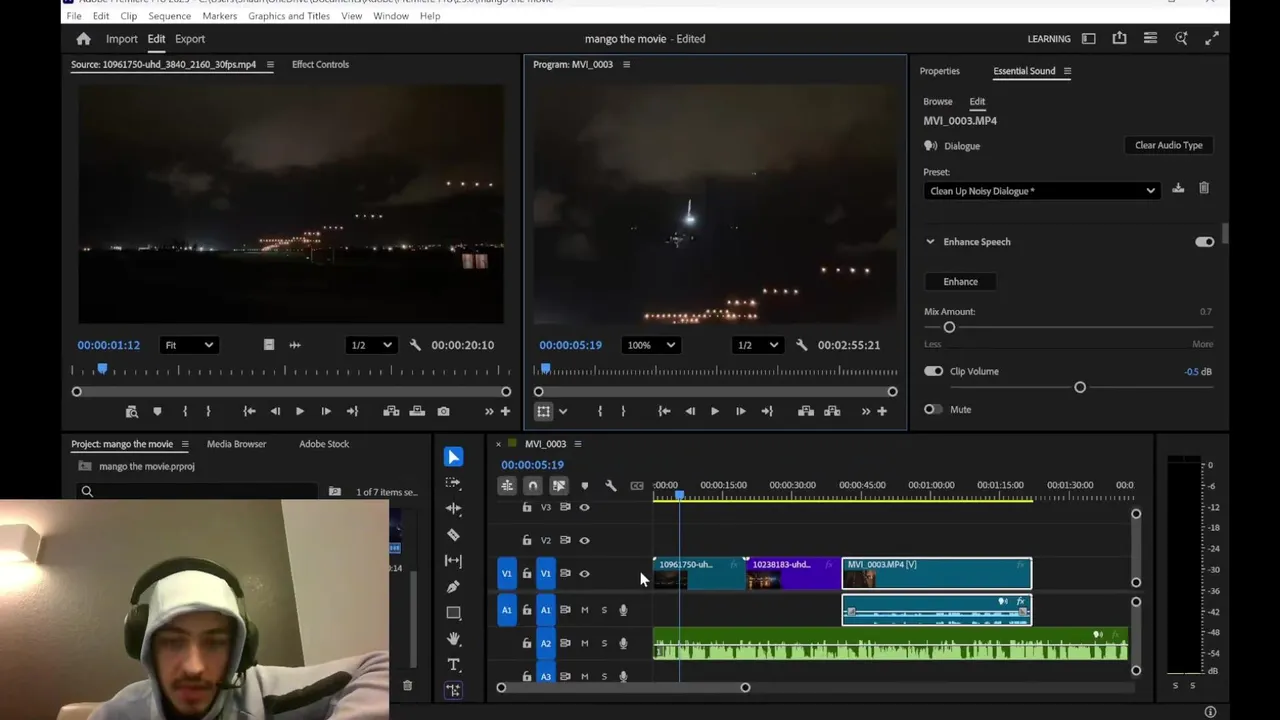The height and width of the screenshot is (720, 1280).
Task: Toggle the Clip Volume switch
Action: tap(933, 371)
